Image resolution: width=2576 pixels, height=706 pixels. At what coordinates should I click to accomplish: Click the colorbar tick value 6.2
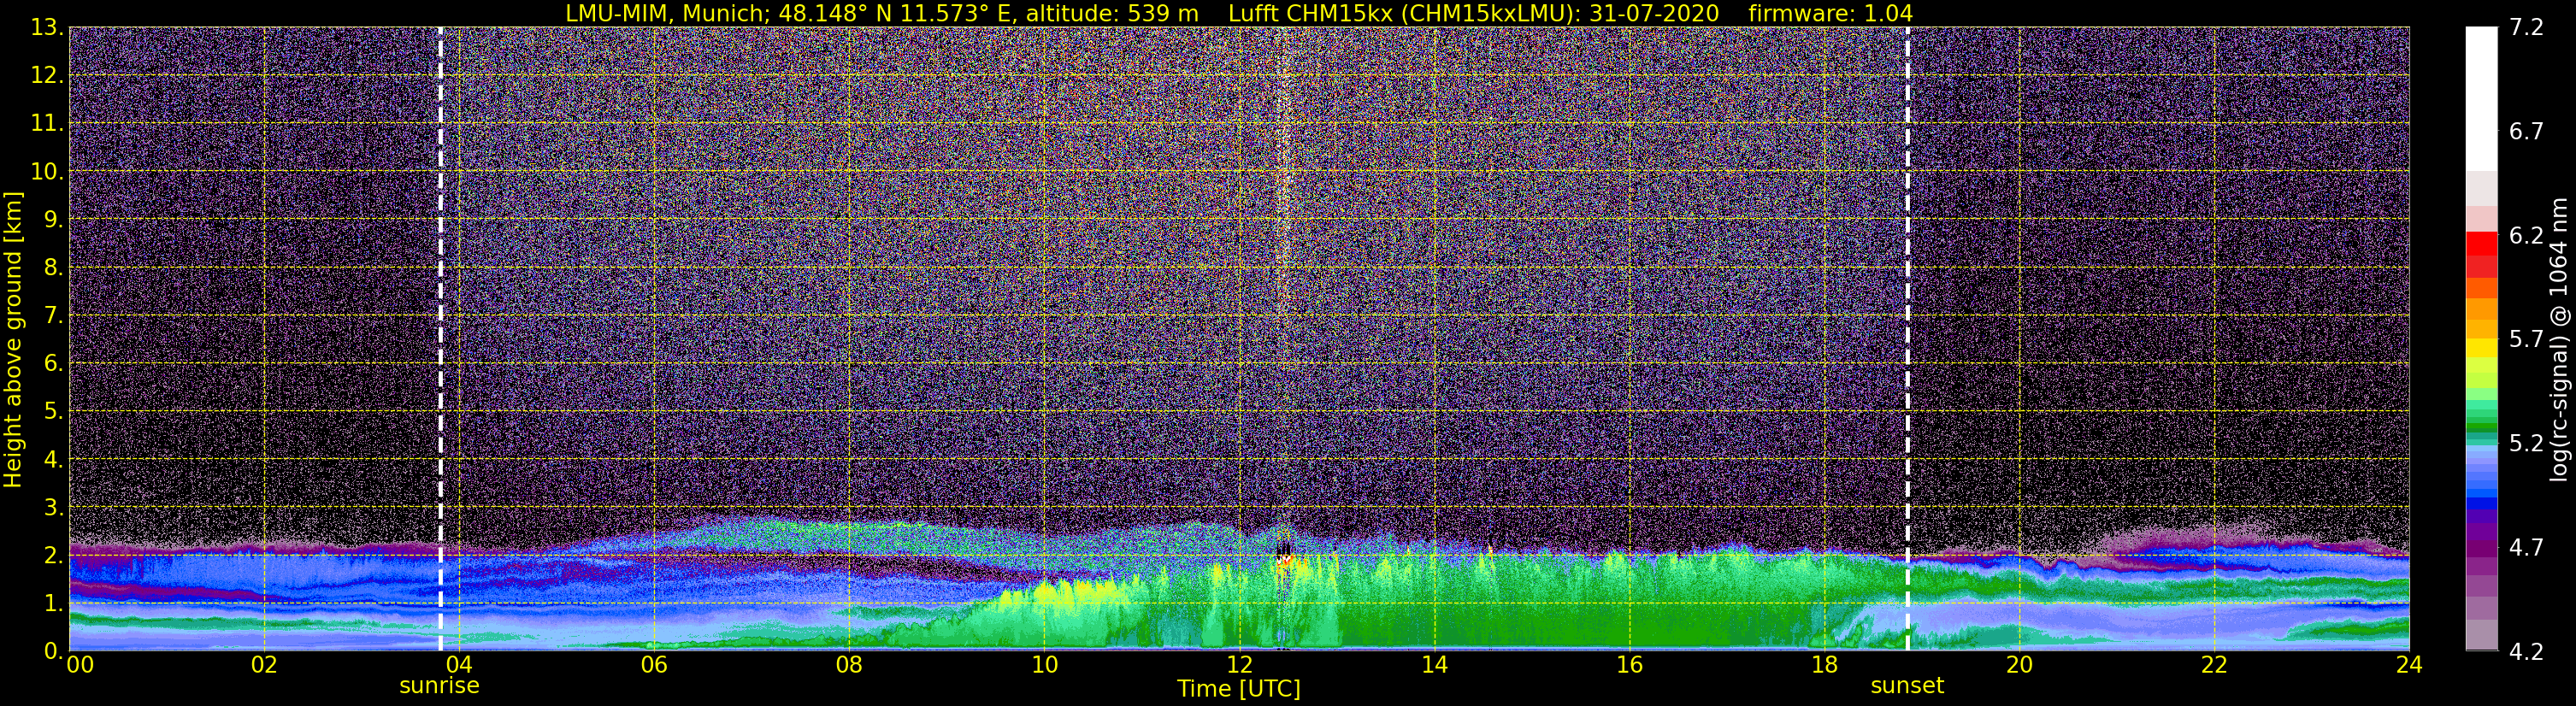pos(2526,235)
